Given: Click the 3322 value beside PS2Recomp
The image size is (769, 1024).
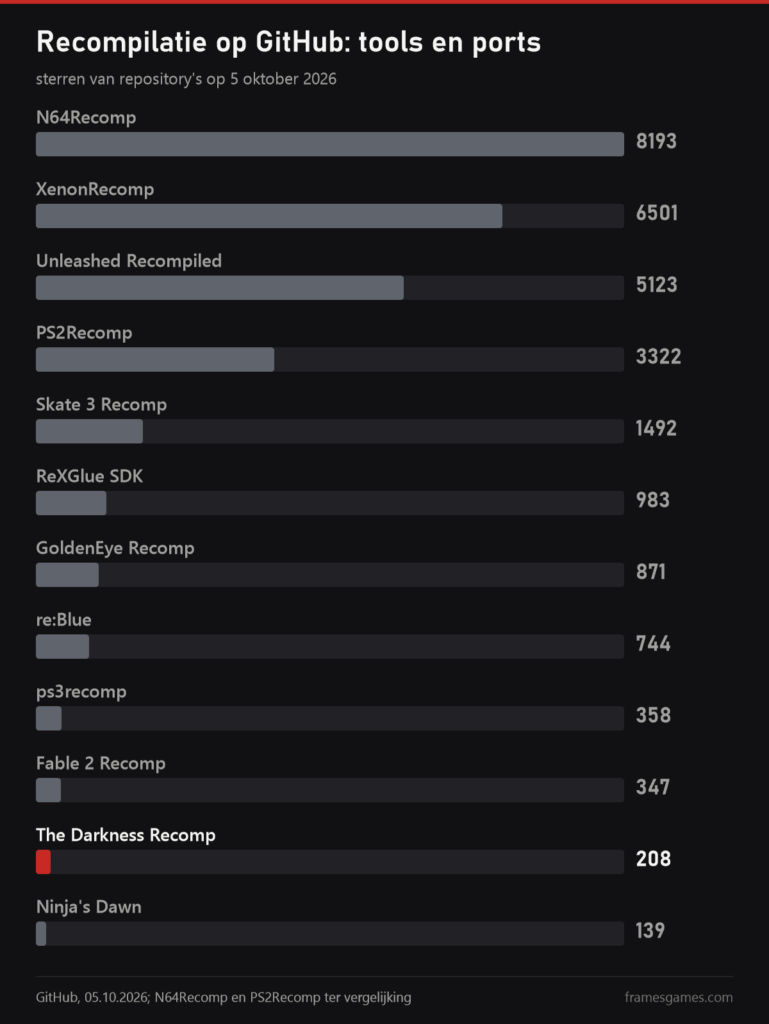Looking at the screenshot, I should (x=658, y=357).
